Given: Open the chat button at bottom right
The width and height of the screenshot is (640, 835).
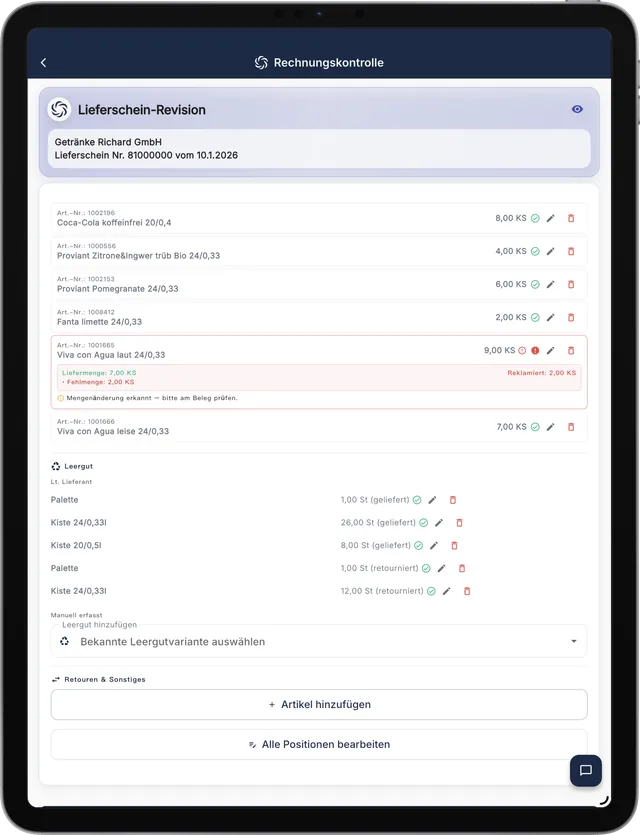Looking at the screenshot, I should tap(586, 771).
